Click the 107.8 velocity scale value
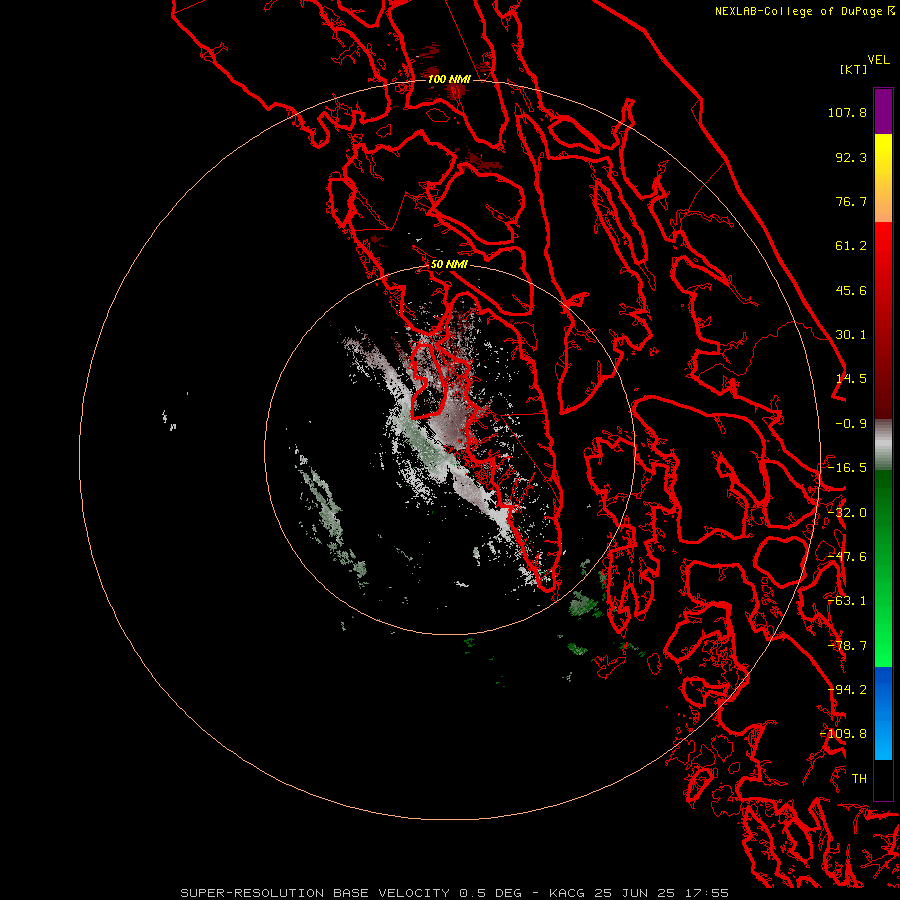The width and height of the screenshot is (900, 900). tap(847, 112)
